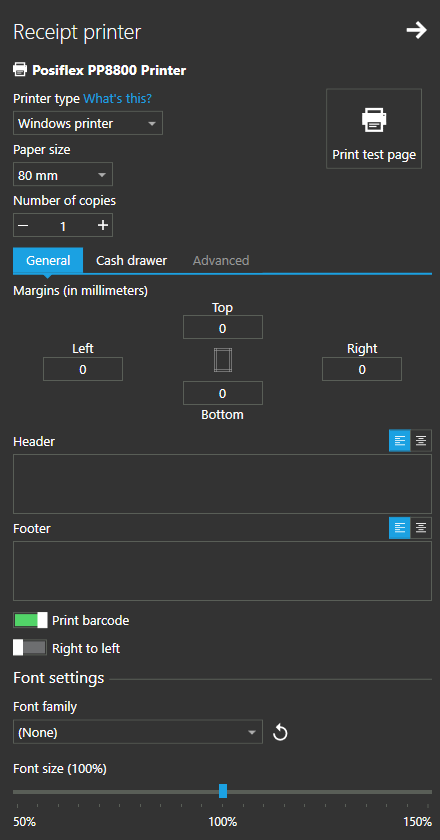The width and height of the screenshot is (440, 840).
Task: Increase number of copies with plus icon
Action: point(102,226)
